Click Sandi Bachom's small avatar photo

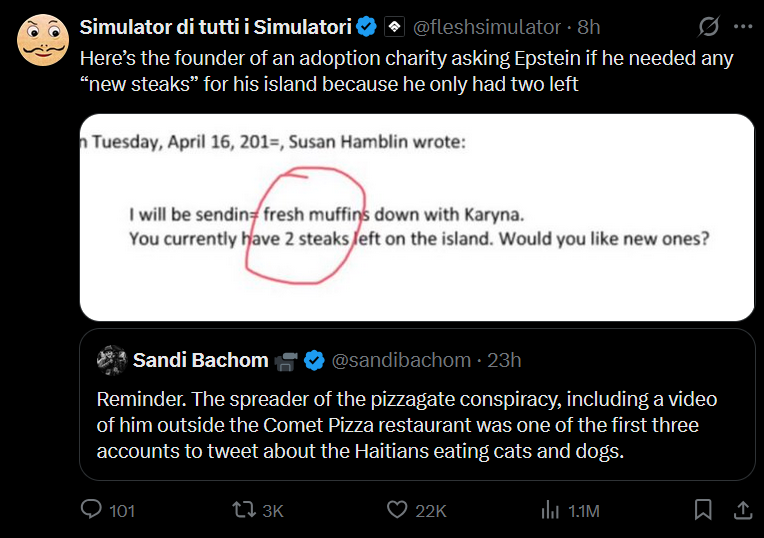click(x=111, y=360)
